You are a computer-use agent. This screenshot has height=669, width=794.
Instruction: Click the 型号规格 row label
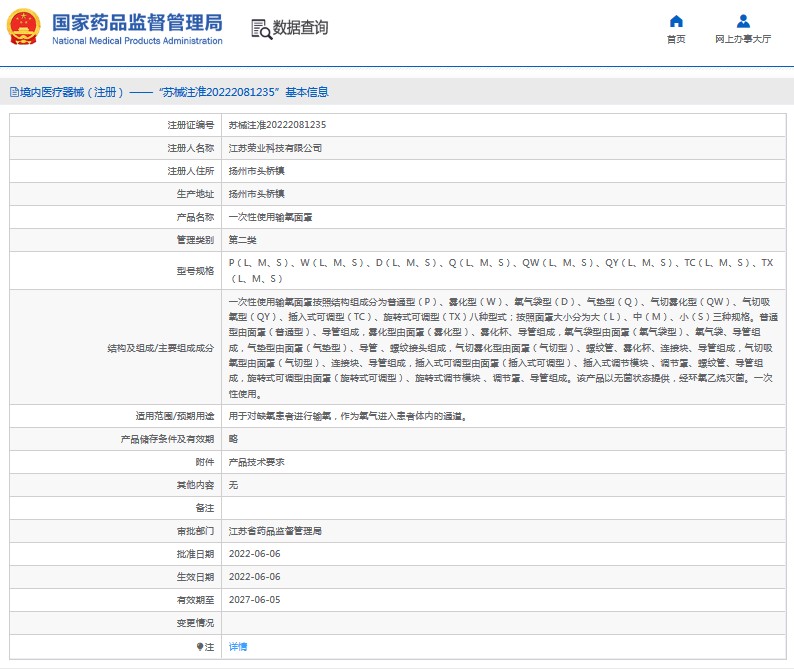pyautogui.click(x=195, y=271)
